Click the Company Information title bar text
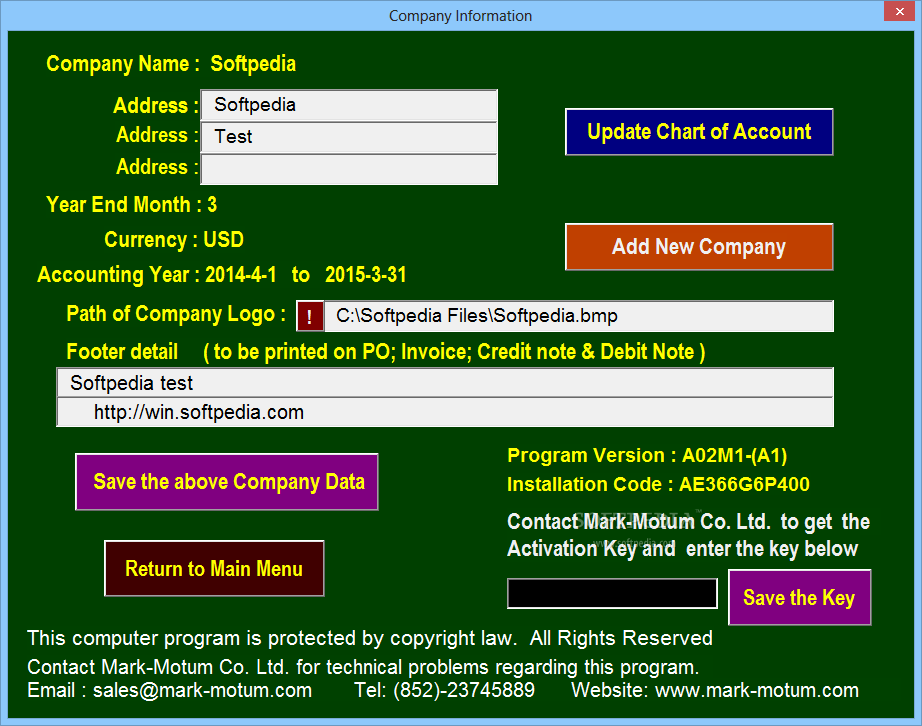This screenshot has height=726, width=922. (460, 16)
